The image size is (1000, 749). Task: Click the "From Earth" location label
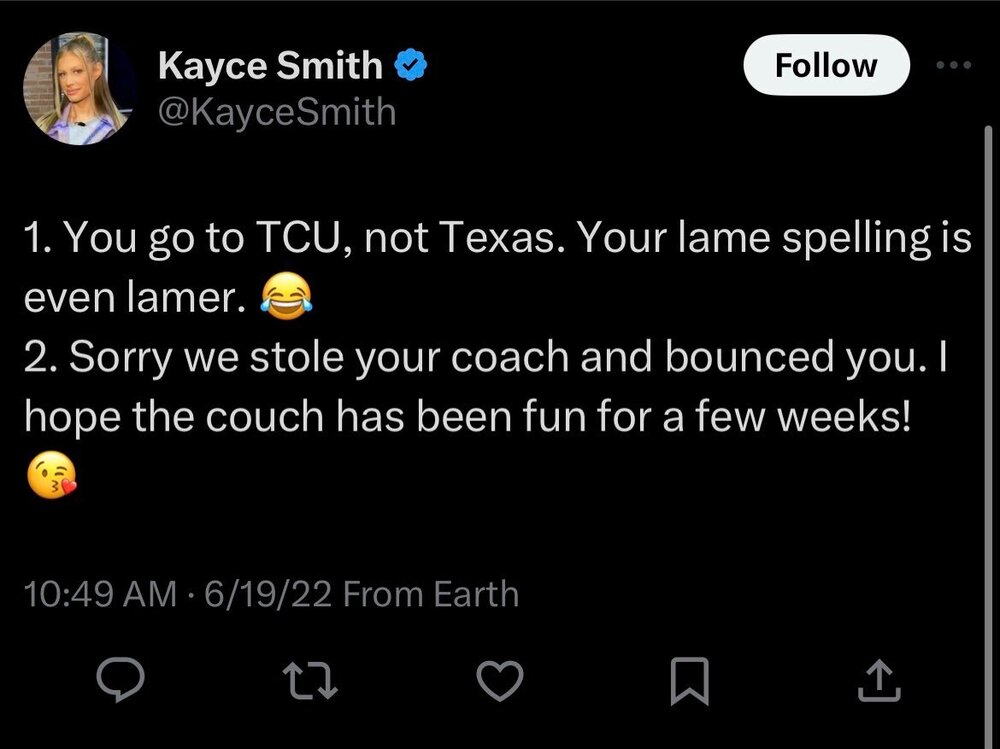point(431,594)
